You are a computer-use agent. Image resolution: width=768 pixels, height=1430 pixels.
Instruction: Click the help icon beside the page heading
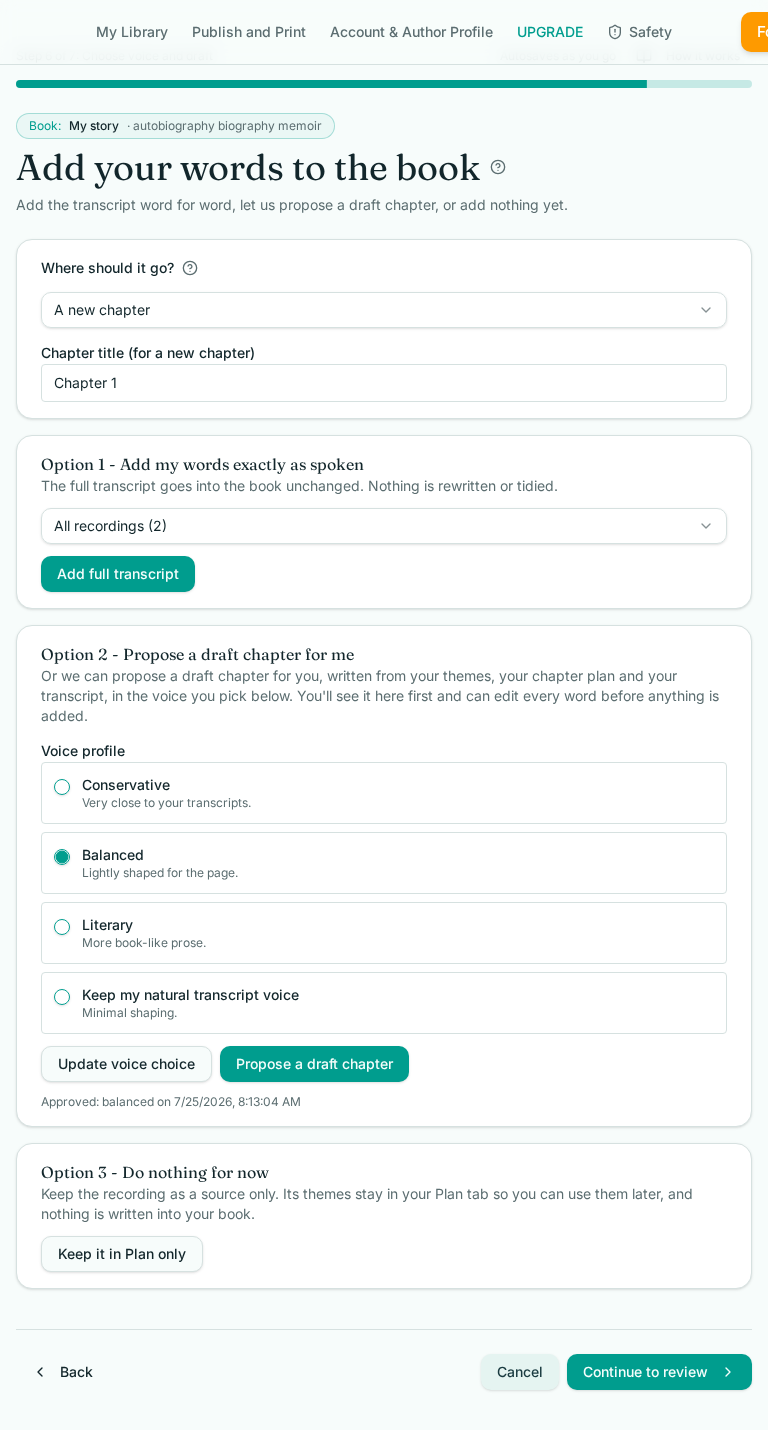coord(498,167)
